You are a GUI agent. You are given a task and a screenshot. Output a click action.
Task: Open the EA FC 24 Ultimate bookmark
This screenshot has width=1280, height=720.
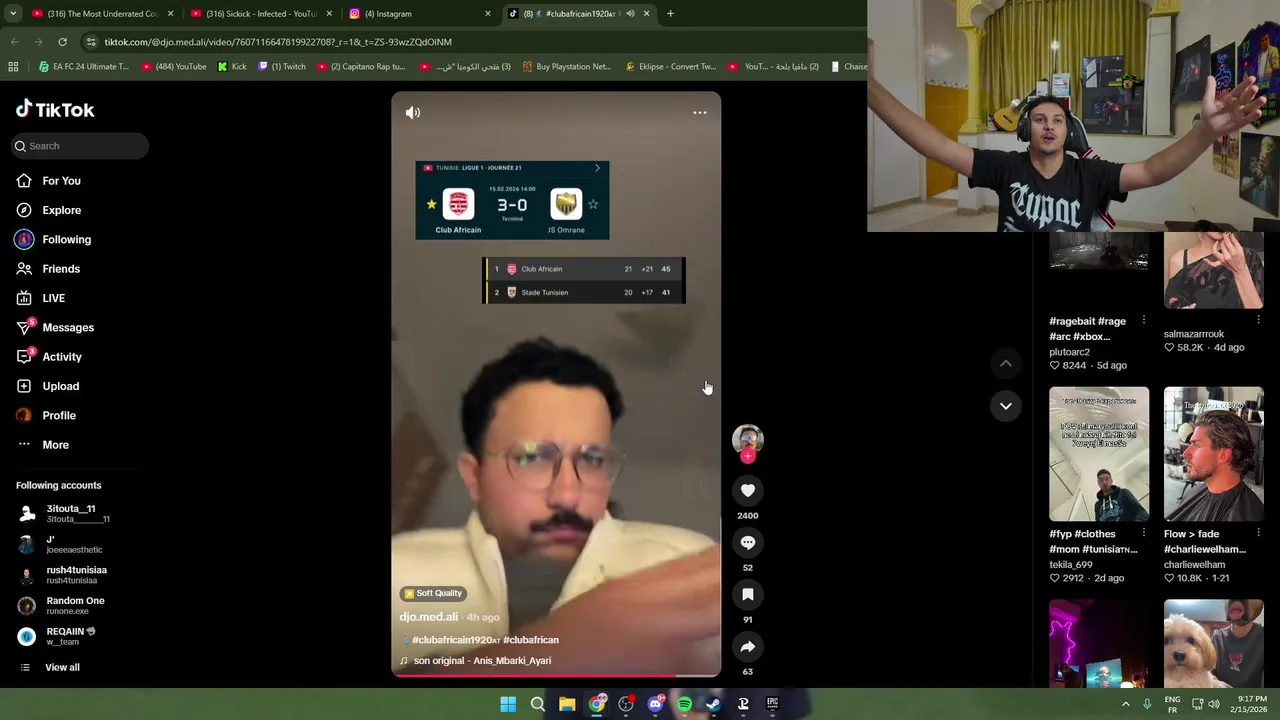[x=83, y=67]
